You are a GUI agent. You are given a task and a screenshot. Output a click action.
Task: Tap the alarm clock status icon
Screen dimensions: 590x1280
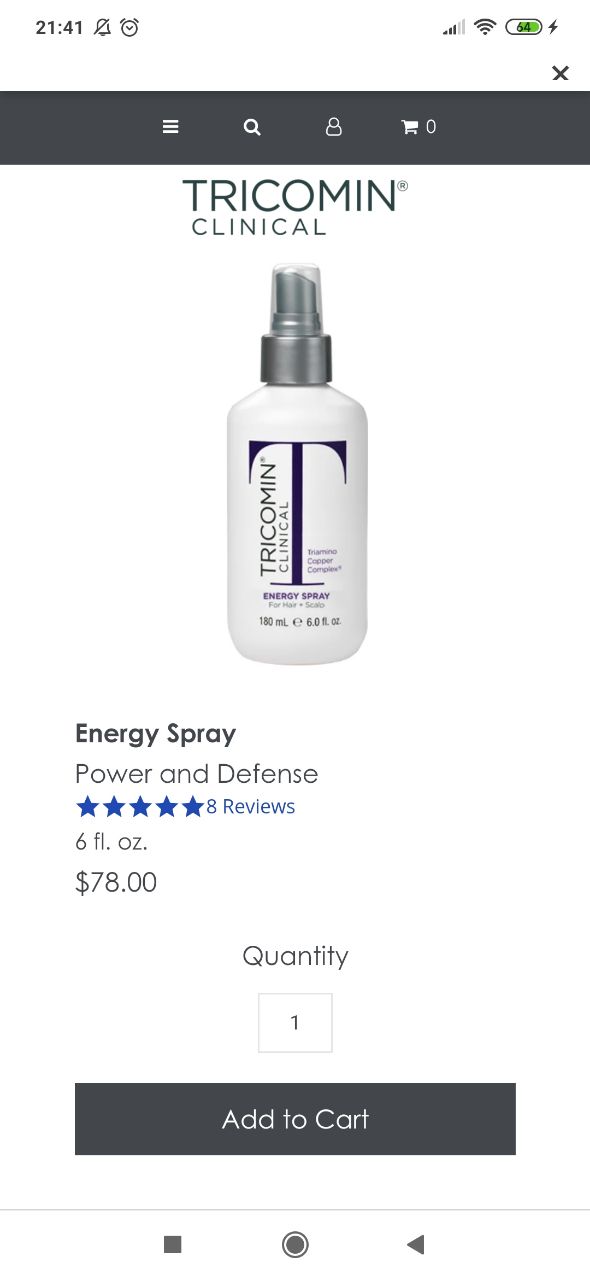pos(129,28)
